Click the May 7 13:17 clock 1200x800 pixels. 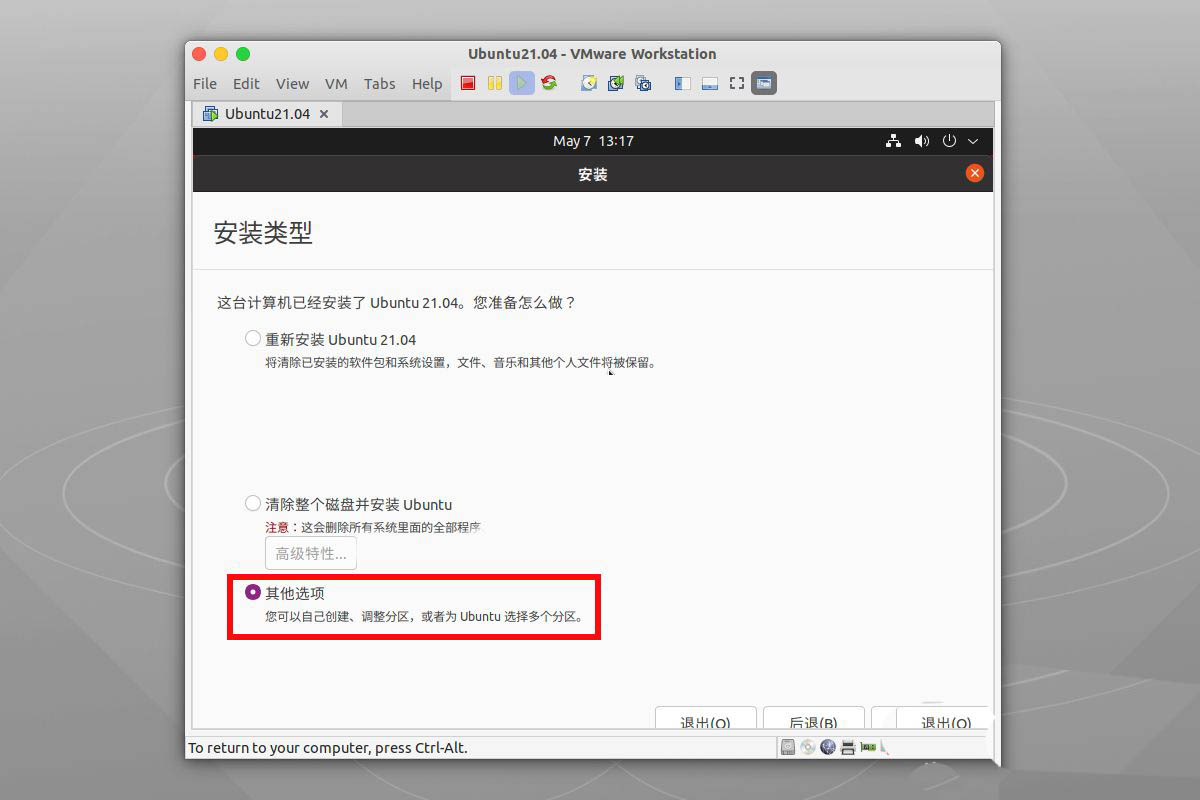click(594, 141)
